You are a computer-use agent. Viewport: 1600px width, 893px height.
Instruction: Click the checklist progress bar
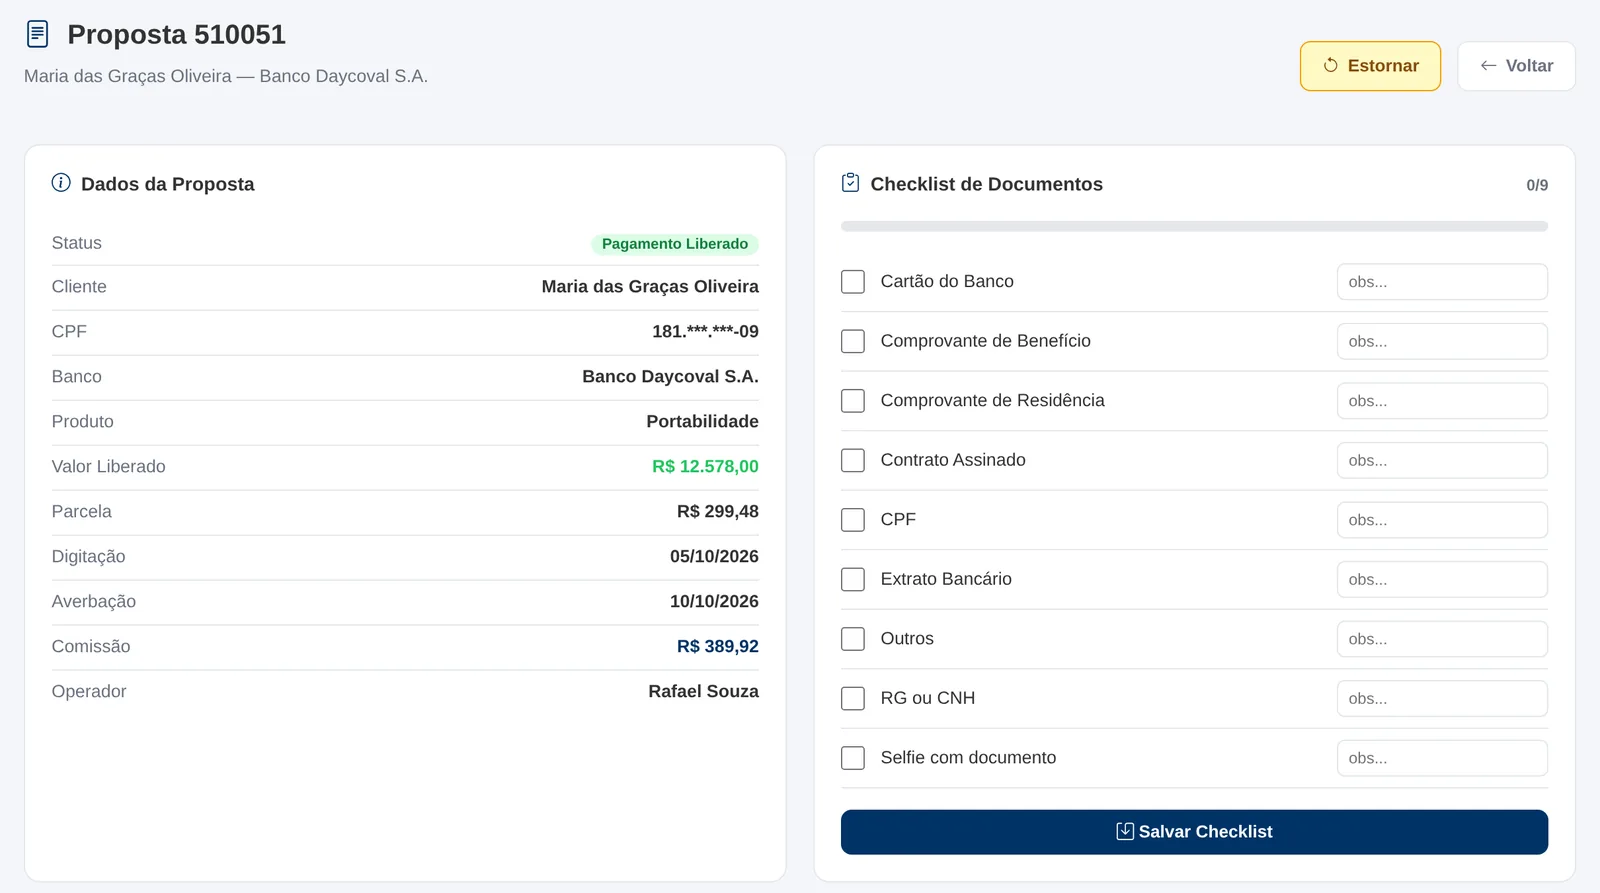[x=1194, y=227]
